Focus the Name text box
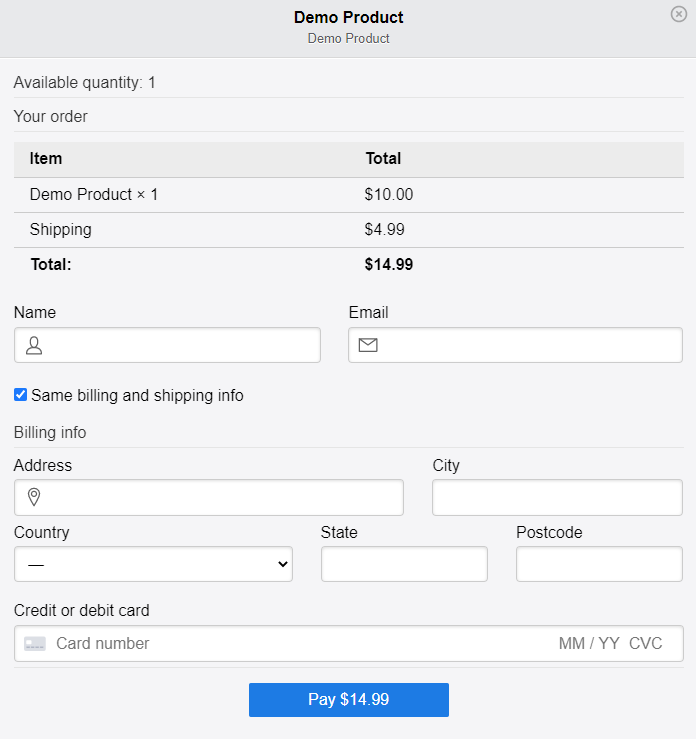 (x=180, y=345)
